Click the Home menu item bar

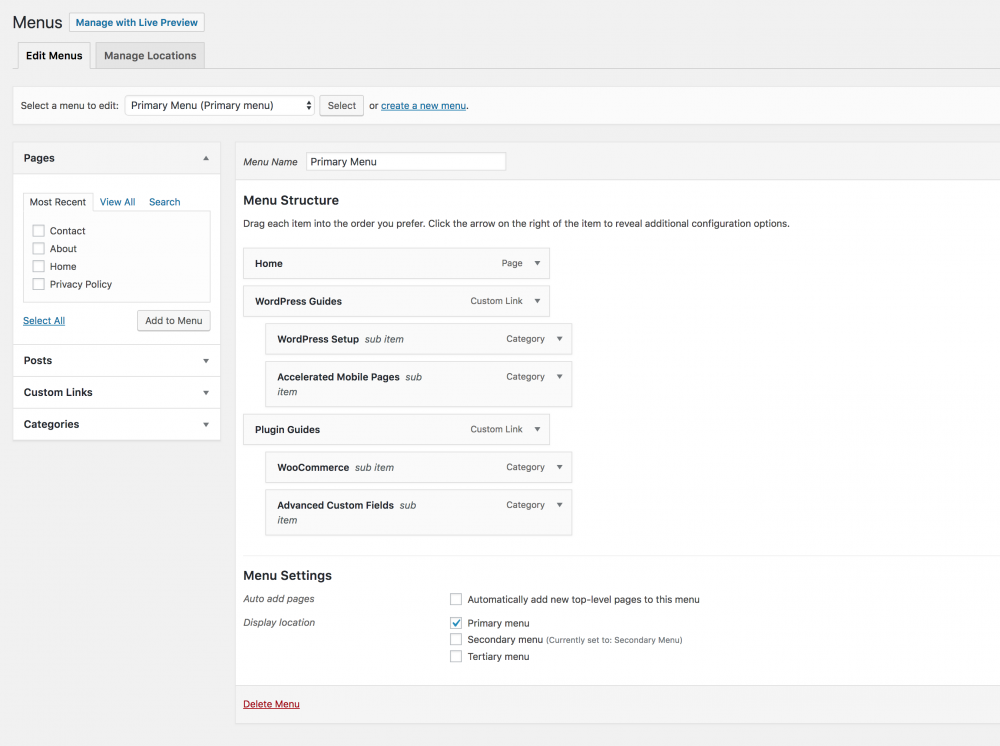point(396,263)
